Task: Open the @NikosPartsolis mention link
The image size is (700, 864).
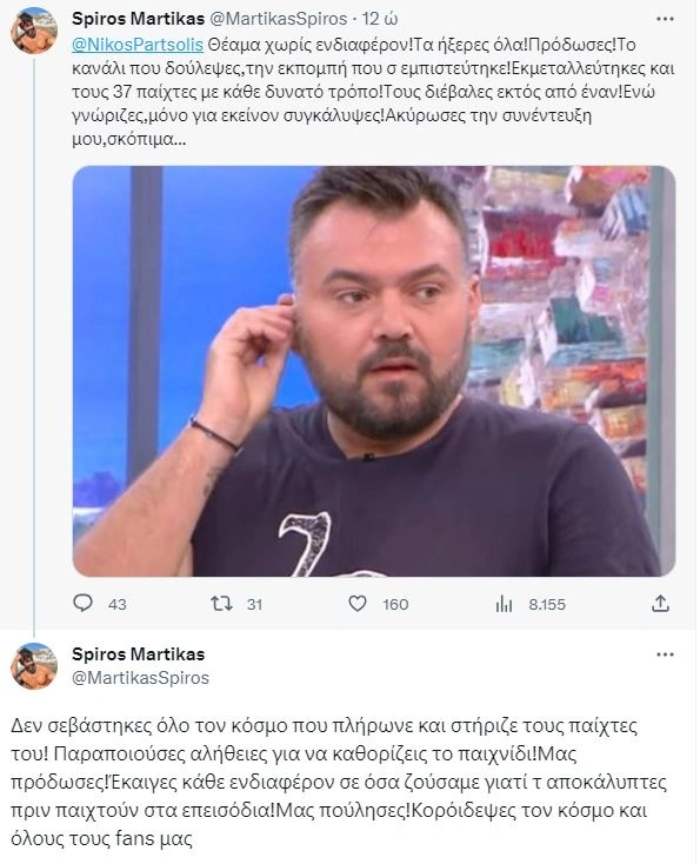Action: pyautogui.click(x=138, y=44)
